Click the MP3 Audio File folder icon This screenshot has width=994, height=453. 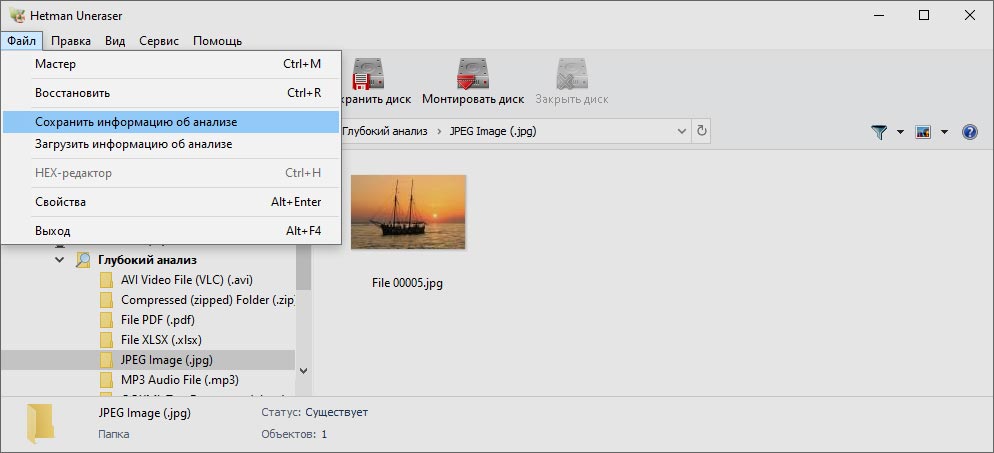pos(106,380)
